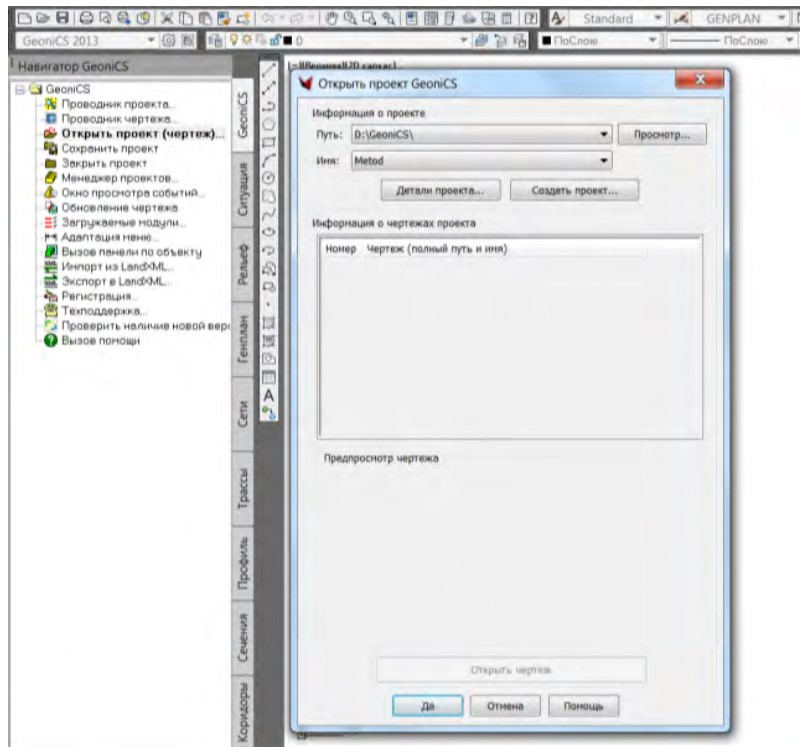This screenshot has width=810, height=747.
Task: Switch to the Сечения side tab
Action: [x=243, y=637]
